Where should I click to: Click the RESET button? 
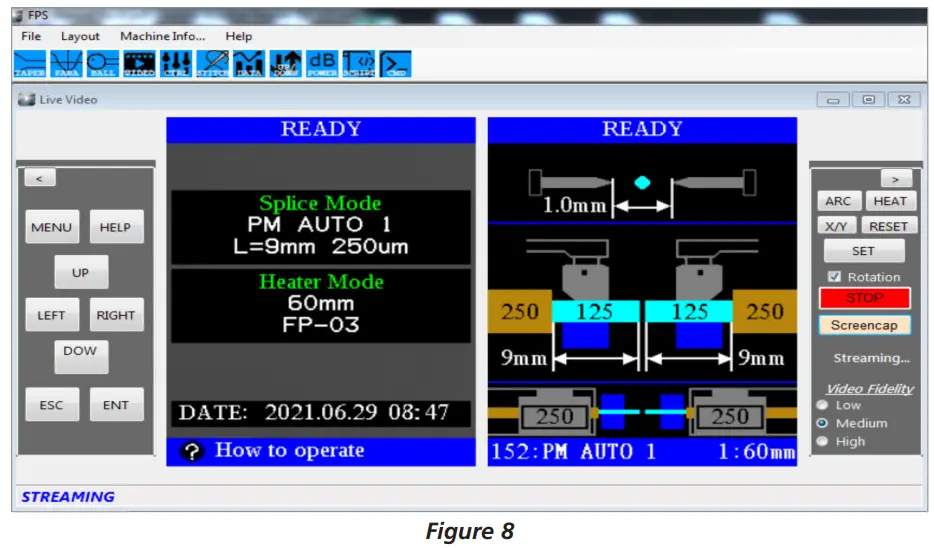[888, 226]
